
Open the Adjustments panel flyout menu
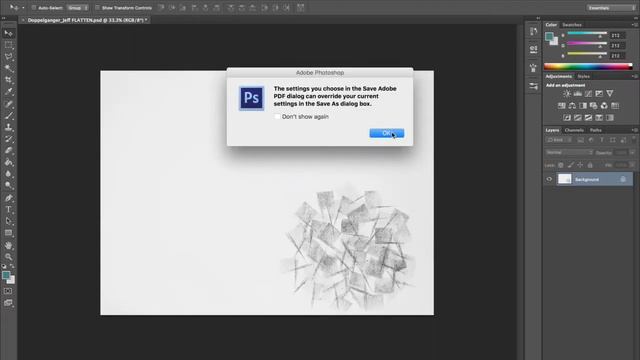pyautogui.click(x=634, y=76)
